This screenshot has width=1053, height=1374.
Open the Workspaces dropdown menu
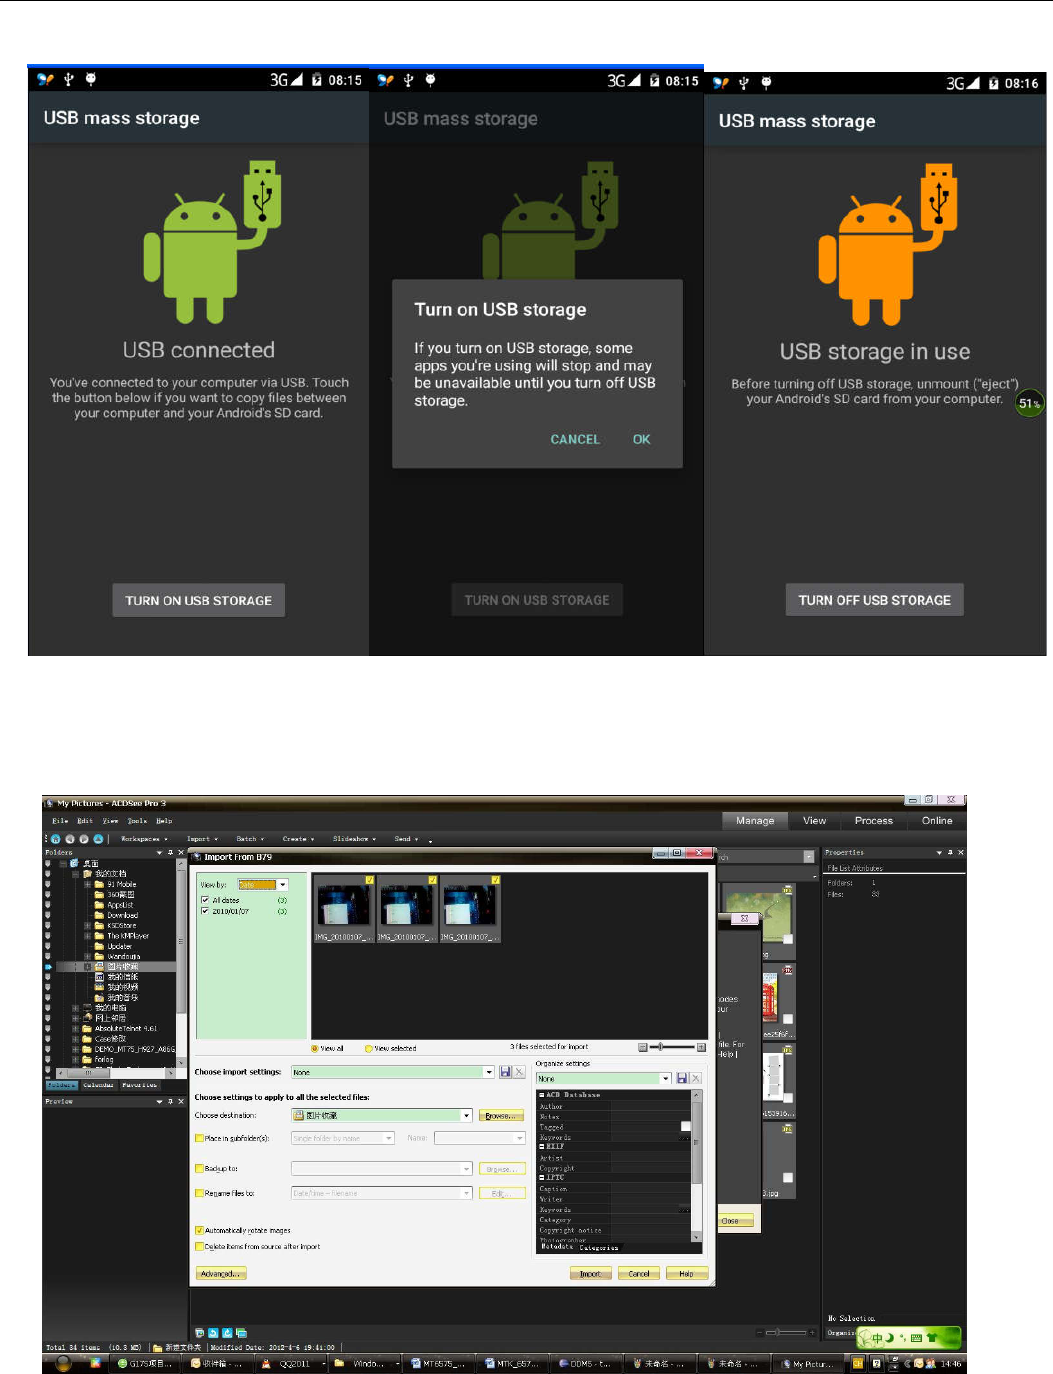coord(144,839)
